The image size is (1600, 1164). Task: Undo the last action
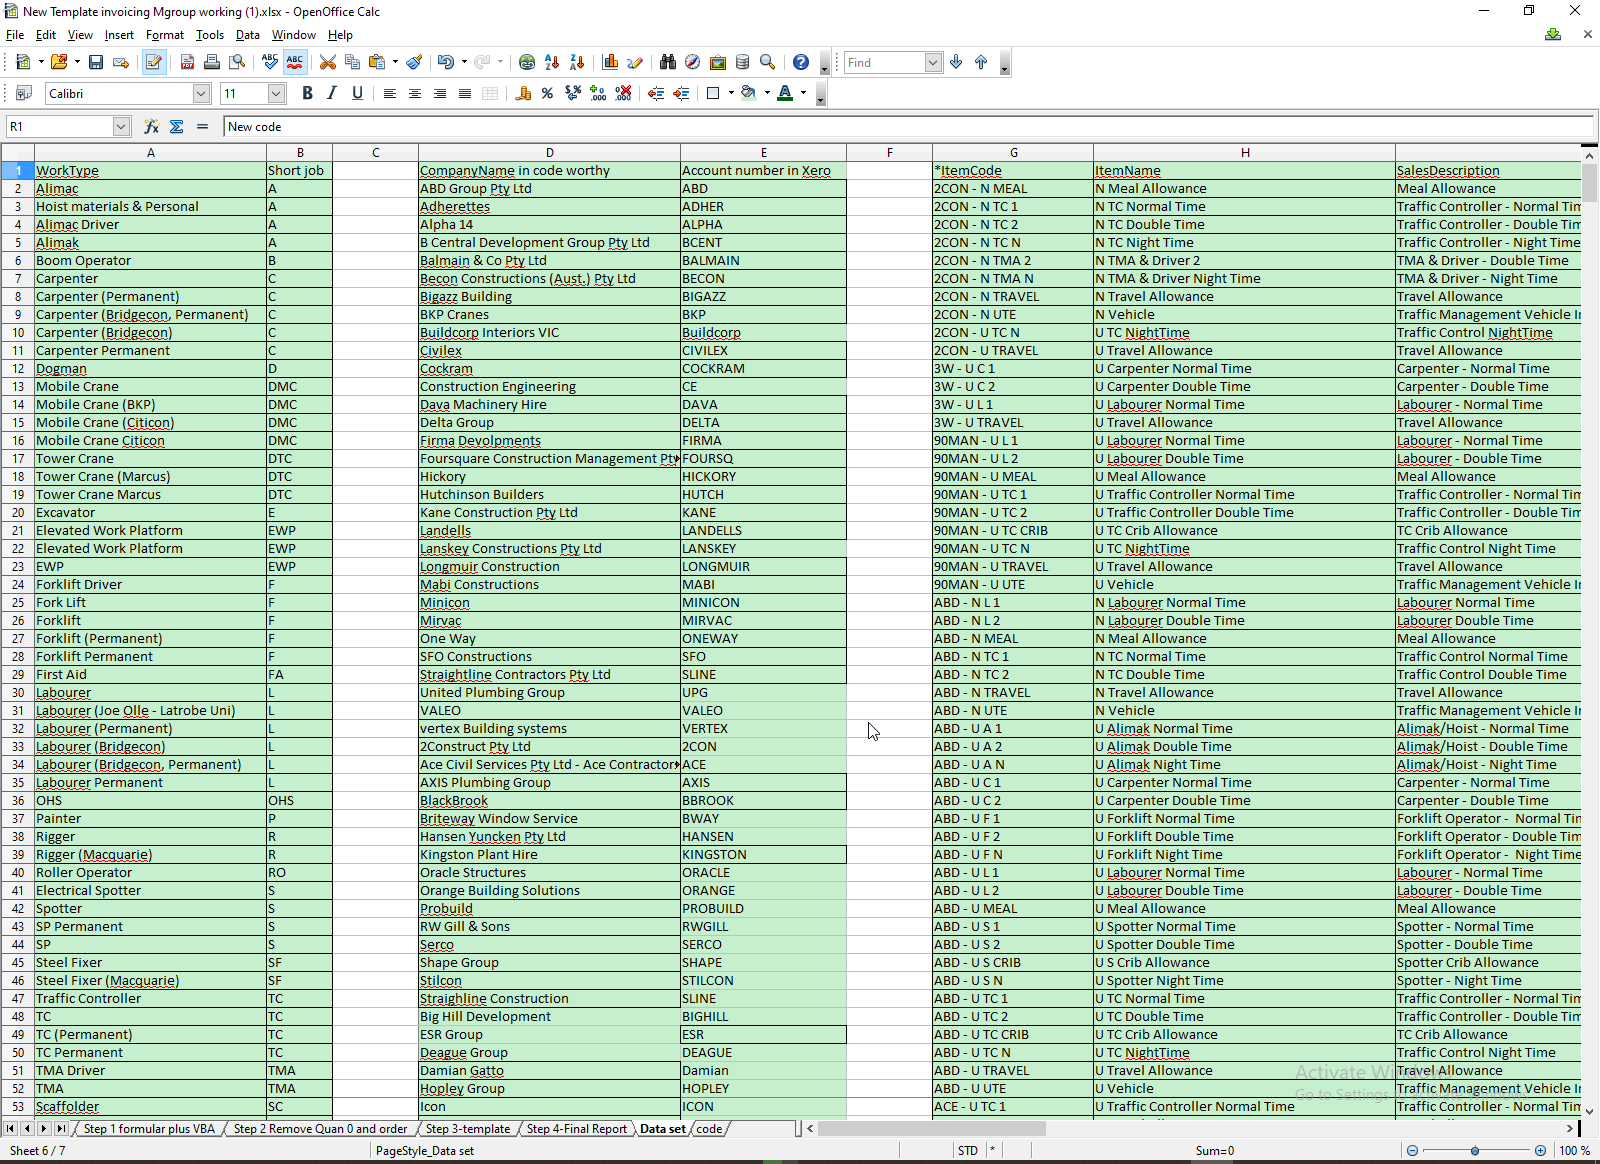tap(445, 62)
